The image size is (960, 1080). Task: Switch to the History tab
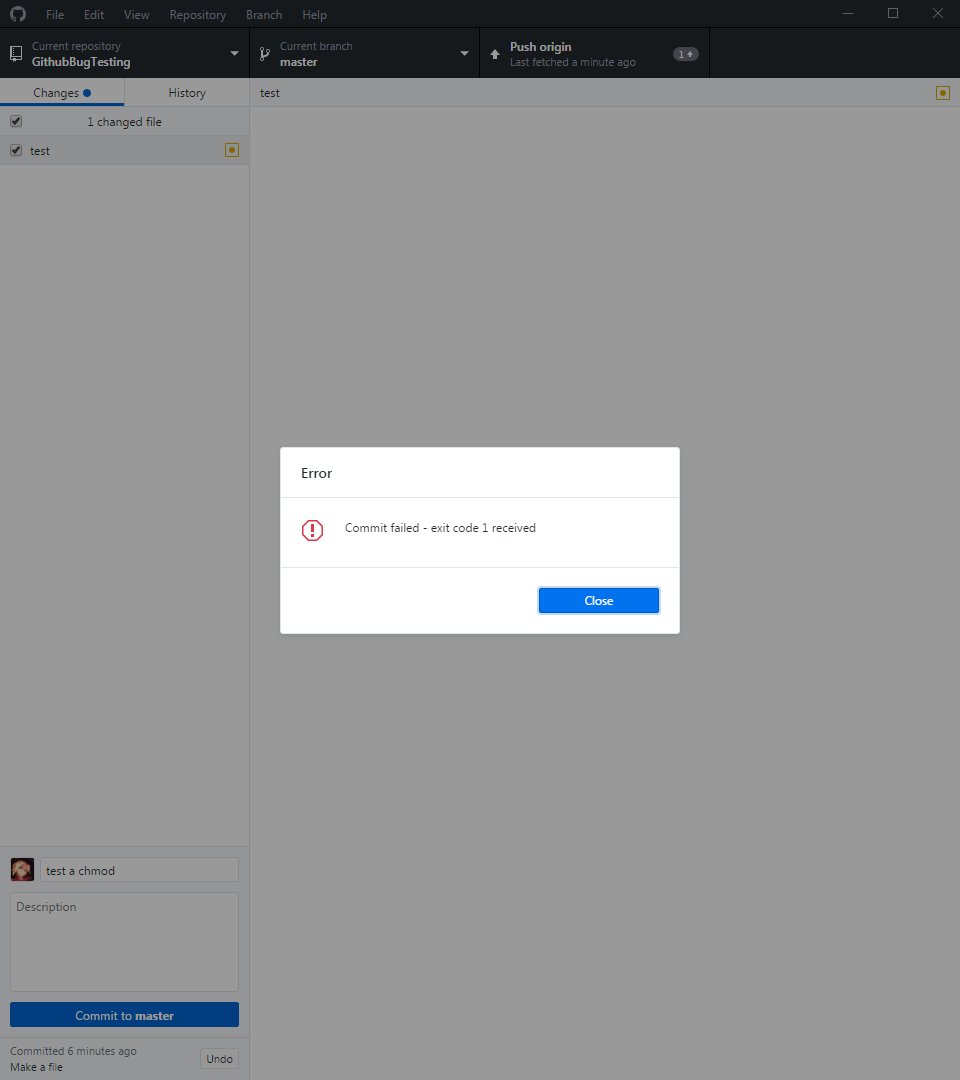click(x=187, y=92)
